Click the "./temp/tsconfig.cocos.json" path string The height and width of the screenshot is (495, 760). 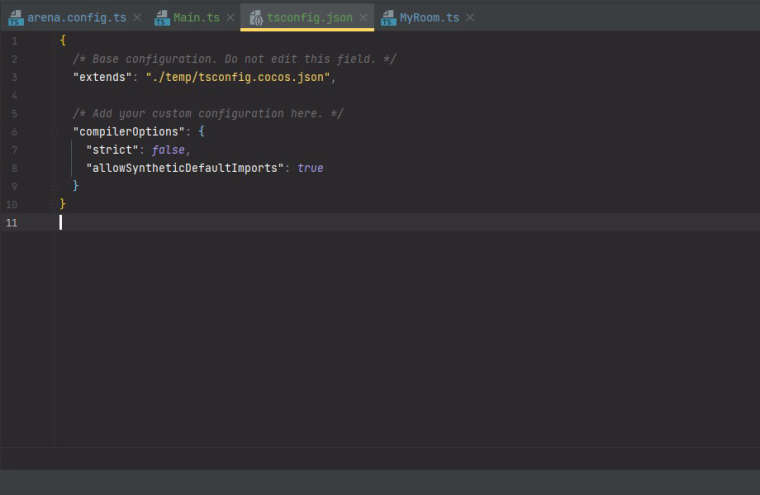click(238, 77)
